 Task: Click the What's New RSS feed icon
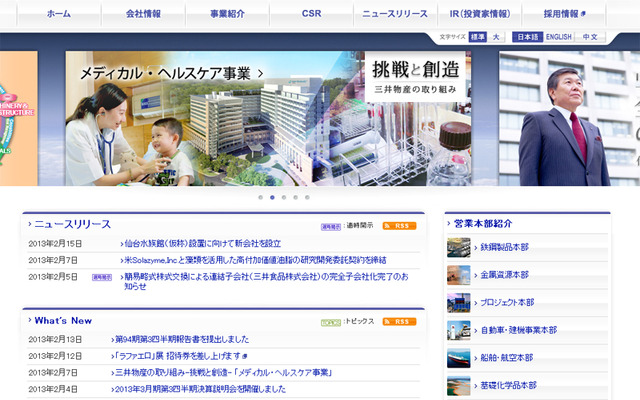click(399, 322)
